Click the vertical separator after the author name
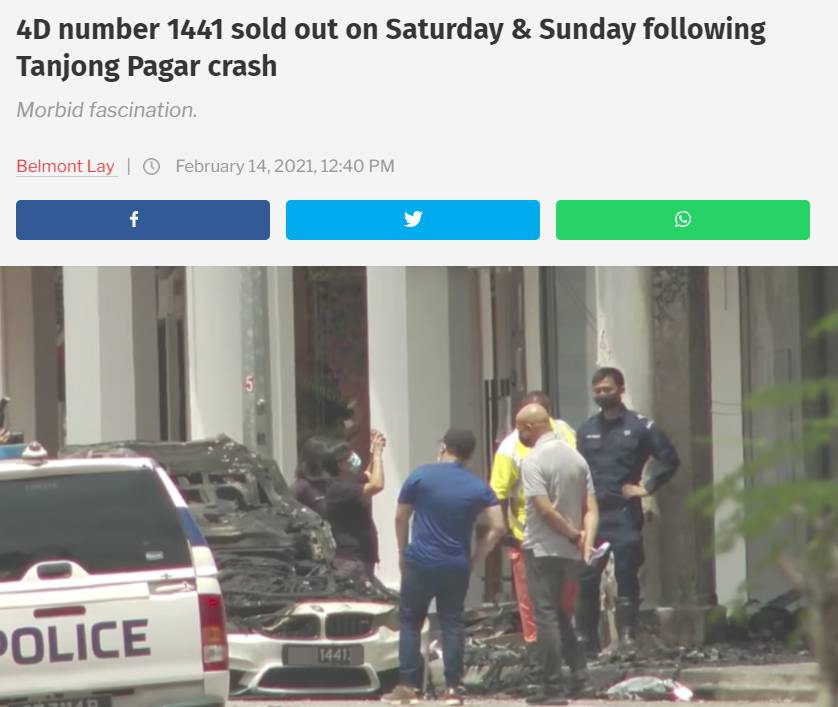Image resolution: width=838 pixels, height=707 pixels. pos(129,166)
